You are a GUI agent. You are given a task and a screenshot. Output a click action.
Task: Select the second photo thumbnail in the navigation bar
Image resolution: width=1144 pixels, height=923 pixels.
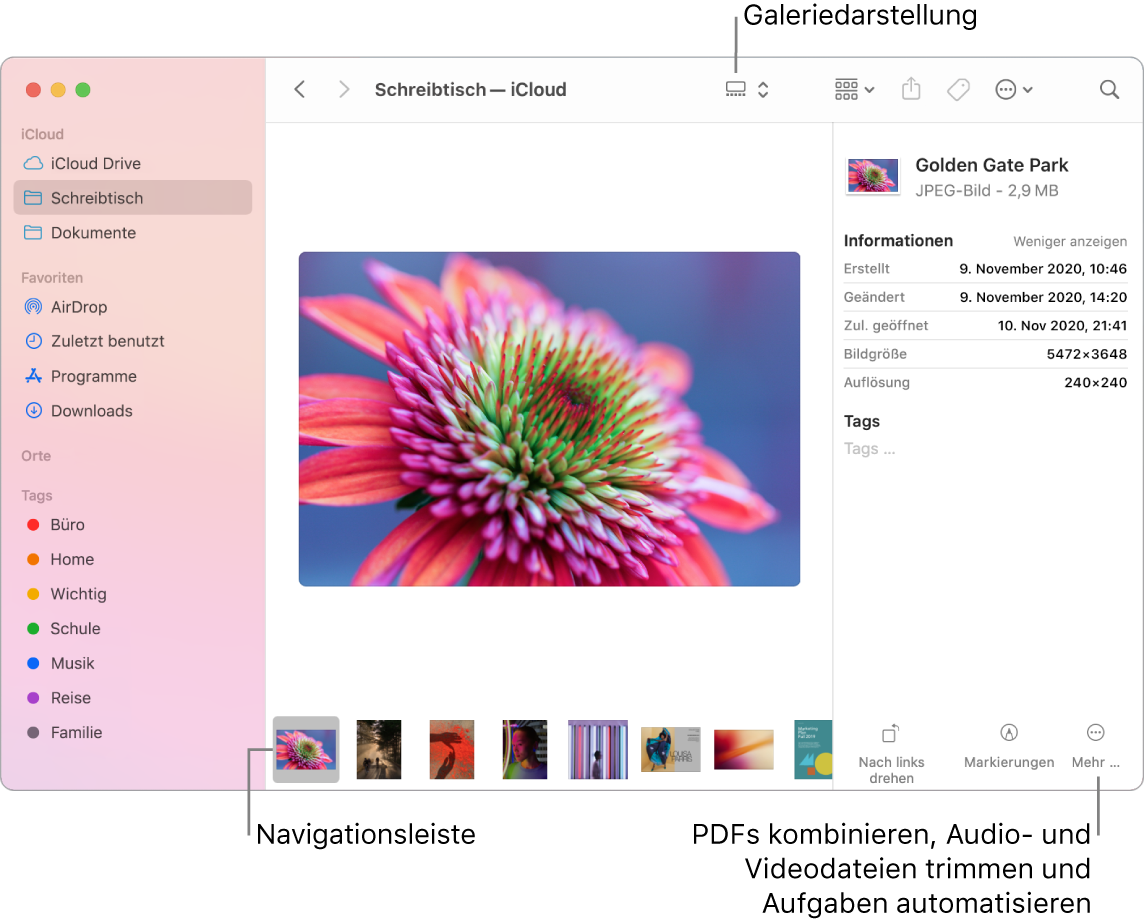pos(378,748)
